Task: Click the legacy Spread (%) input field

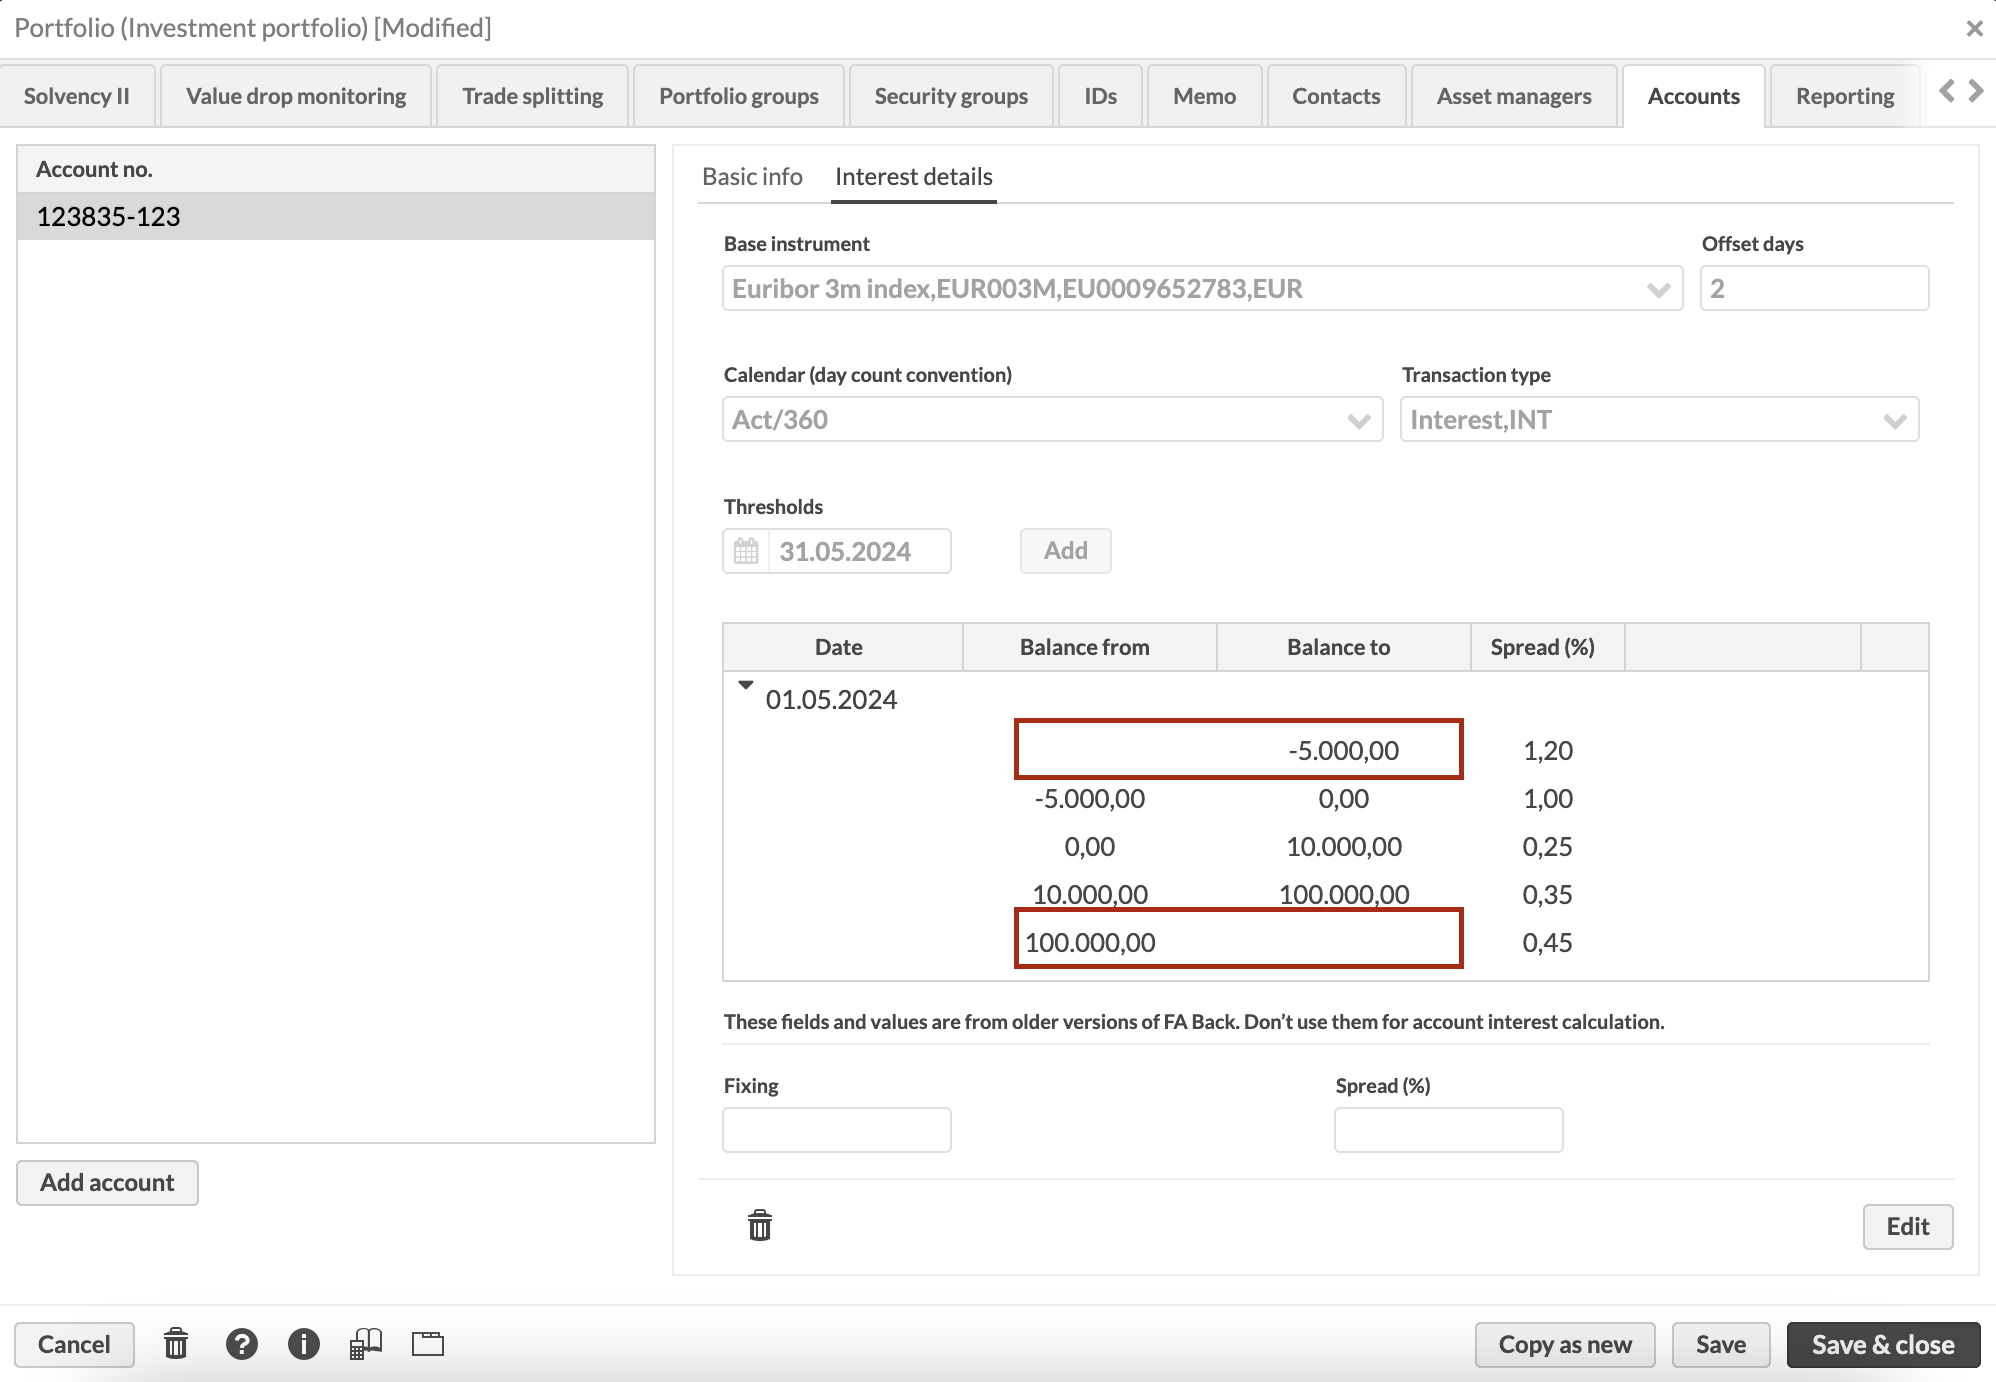Action: [x=1449, y=1130]
